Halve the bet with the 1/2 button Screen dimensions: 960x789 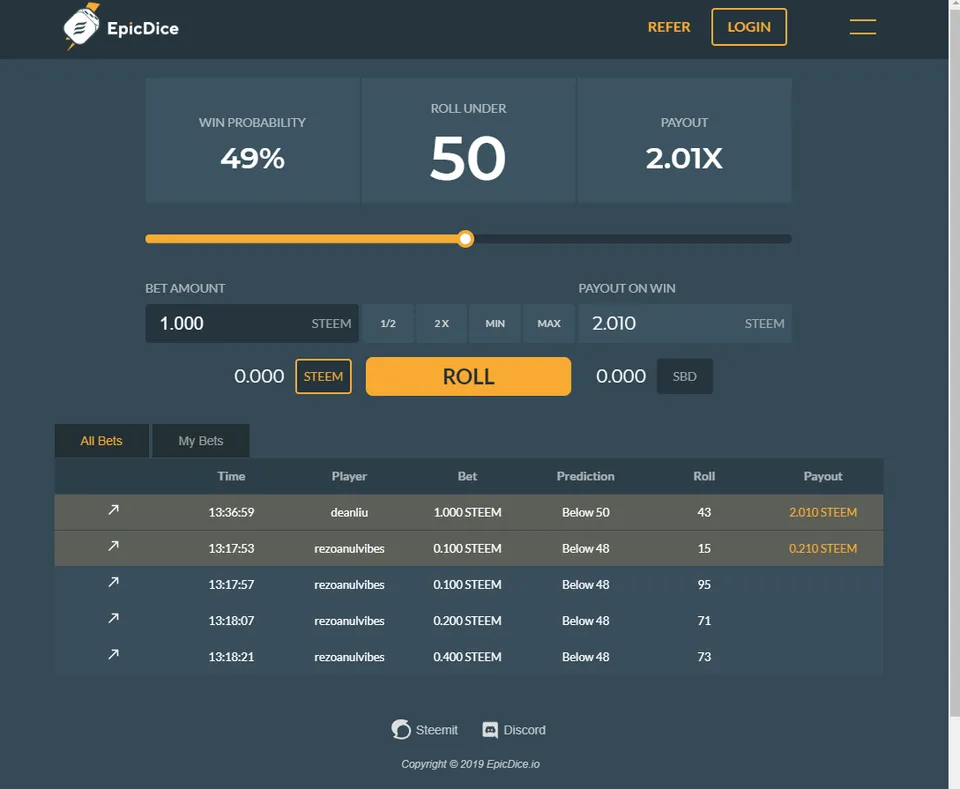(x=388, y=323)
